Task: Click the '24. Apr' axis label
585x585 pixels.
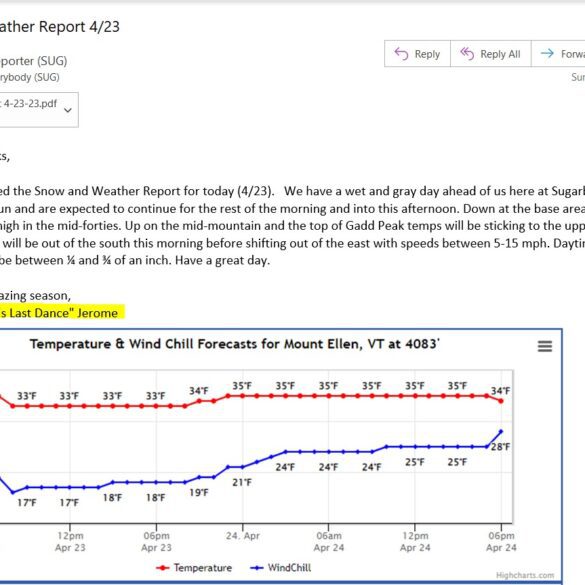Action: 243,536
